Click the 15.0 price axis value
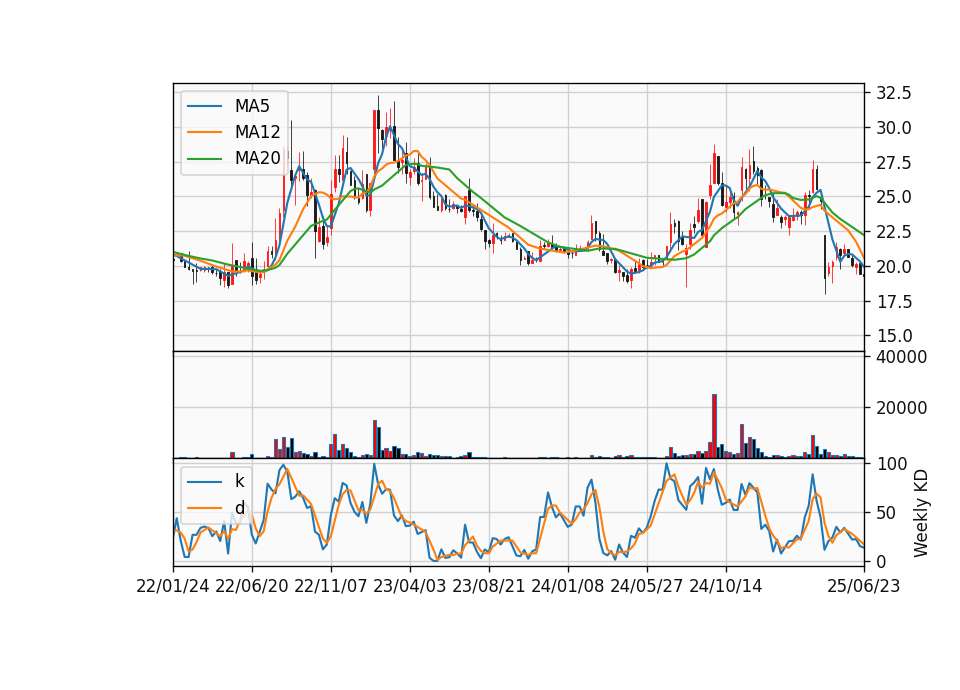The image size is (960, 690). click(894, 336)
